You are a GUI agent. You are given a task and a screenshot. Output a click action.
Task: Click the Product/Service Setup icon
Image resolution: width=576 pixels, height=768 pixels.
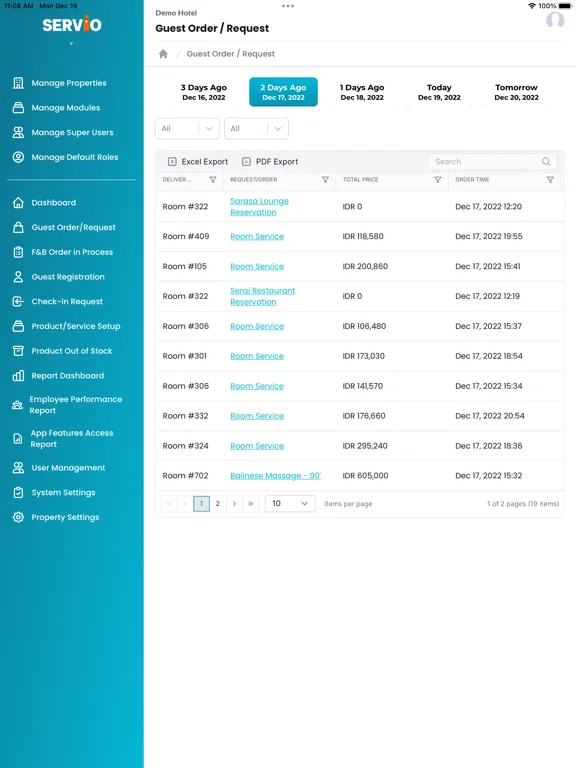[x=18, y=326]
